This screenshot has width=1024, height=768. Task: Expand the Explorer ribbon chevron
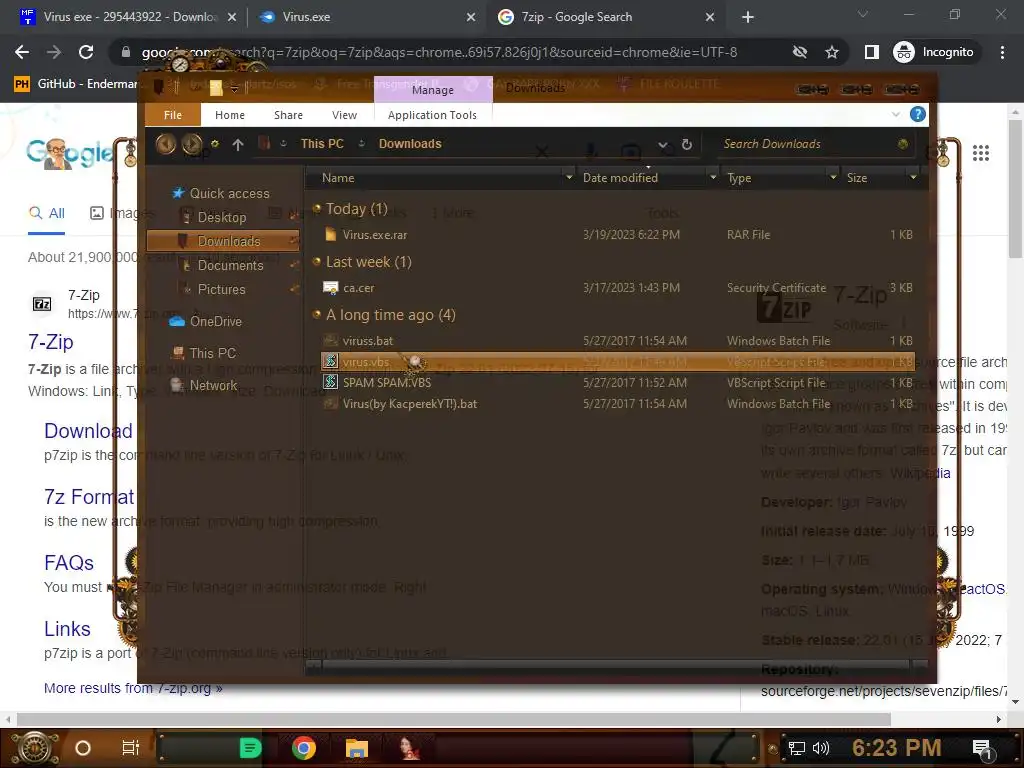click(896, 114)
